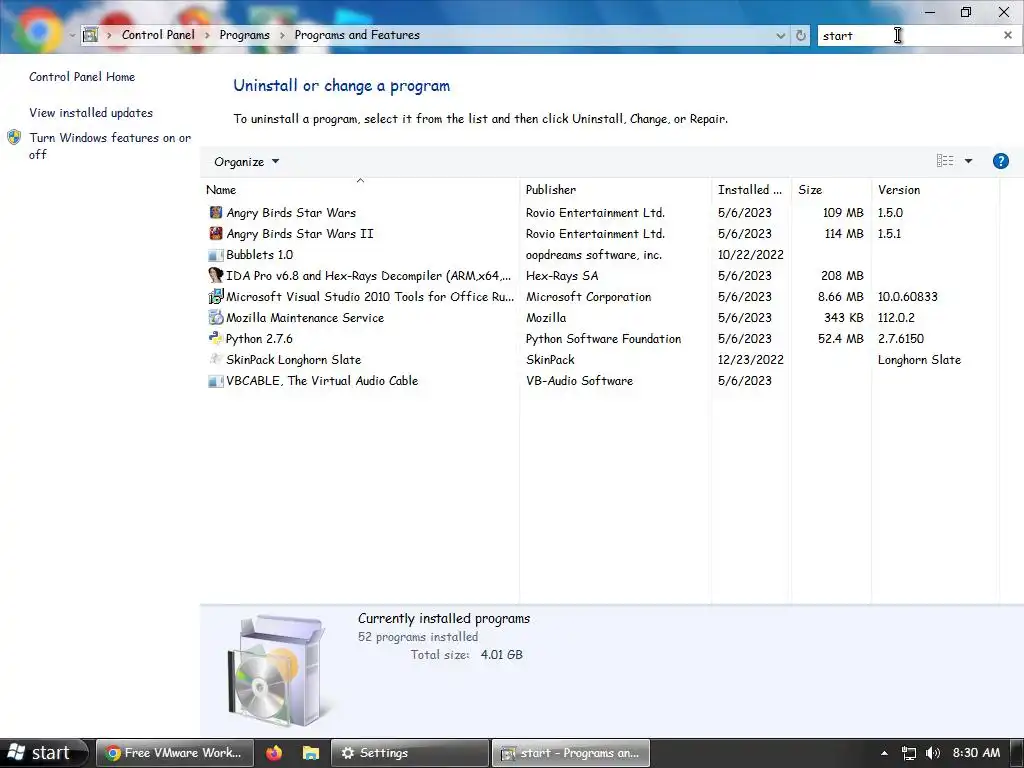Switch to Settings taskbar window

click(x=409, y=753)
